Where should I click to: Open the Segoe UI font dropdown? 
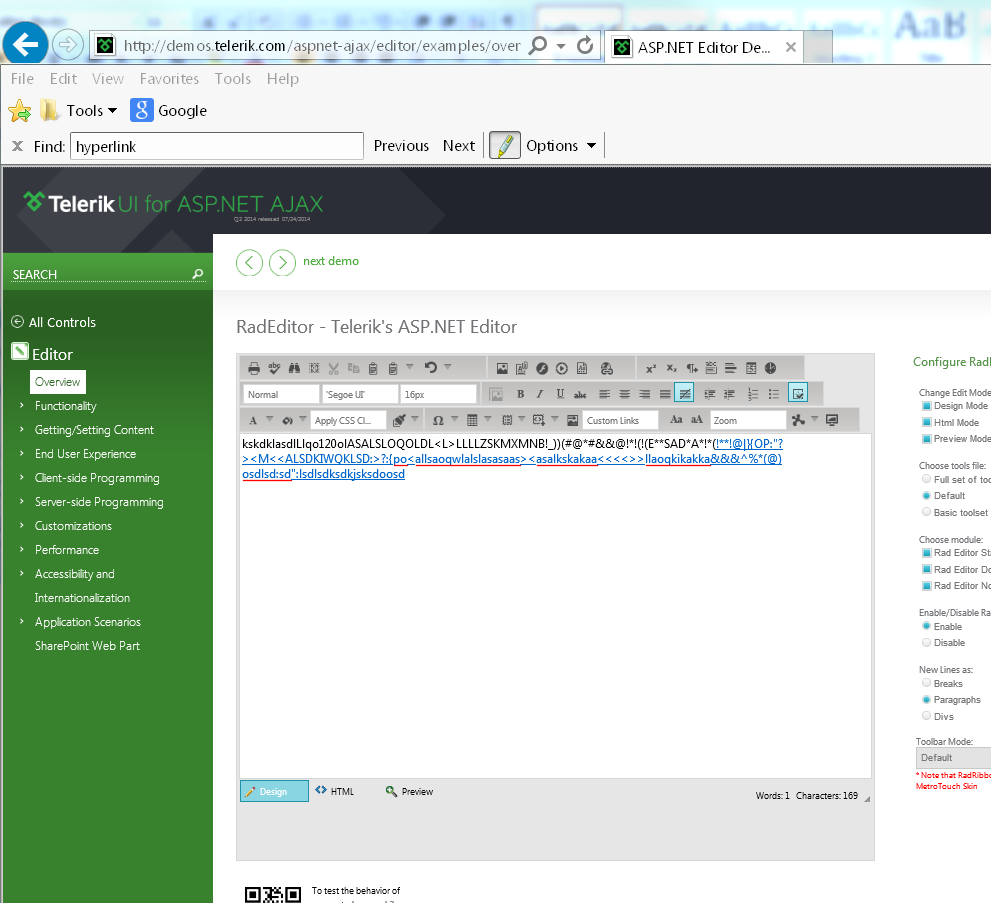click(360, 394)
